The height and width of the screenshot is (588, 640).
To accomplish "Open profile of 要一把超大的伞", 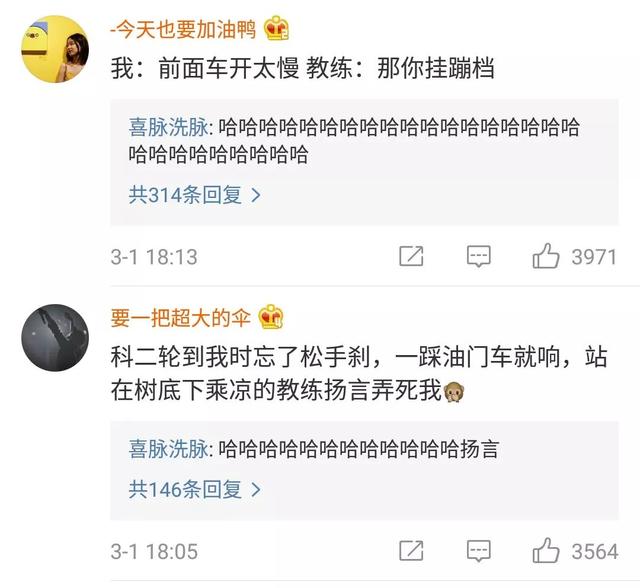I will [180, 317].
